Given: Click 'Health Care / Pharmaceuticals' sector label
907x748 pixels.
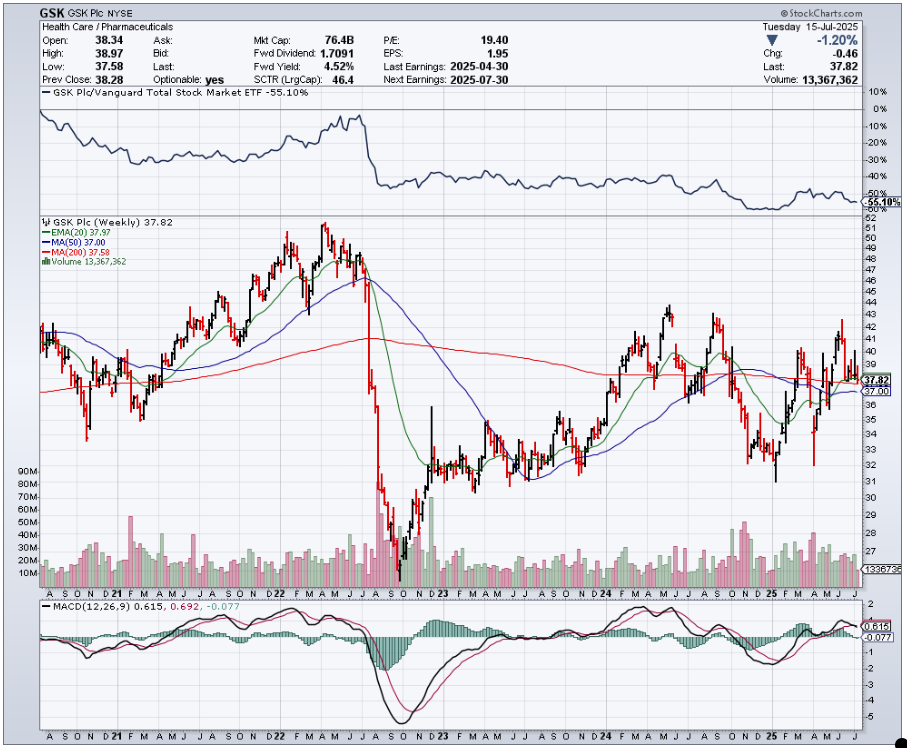Looking at the screenshot, I should coord(108,27).
